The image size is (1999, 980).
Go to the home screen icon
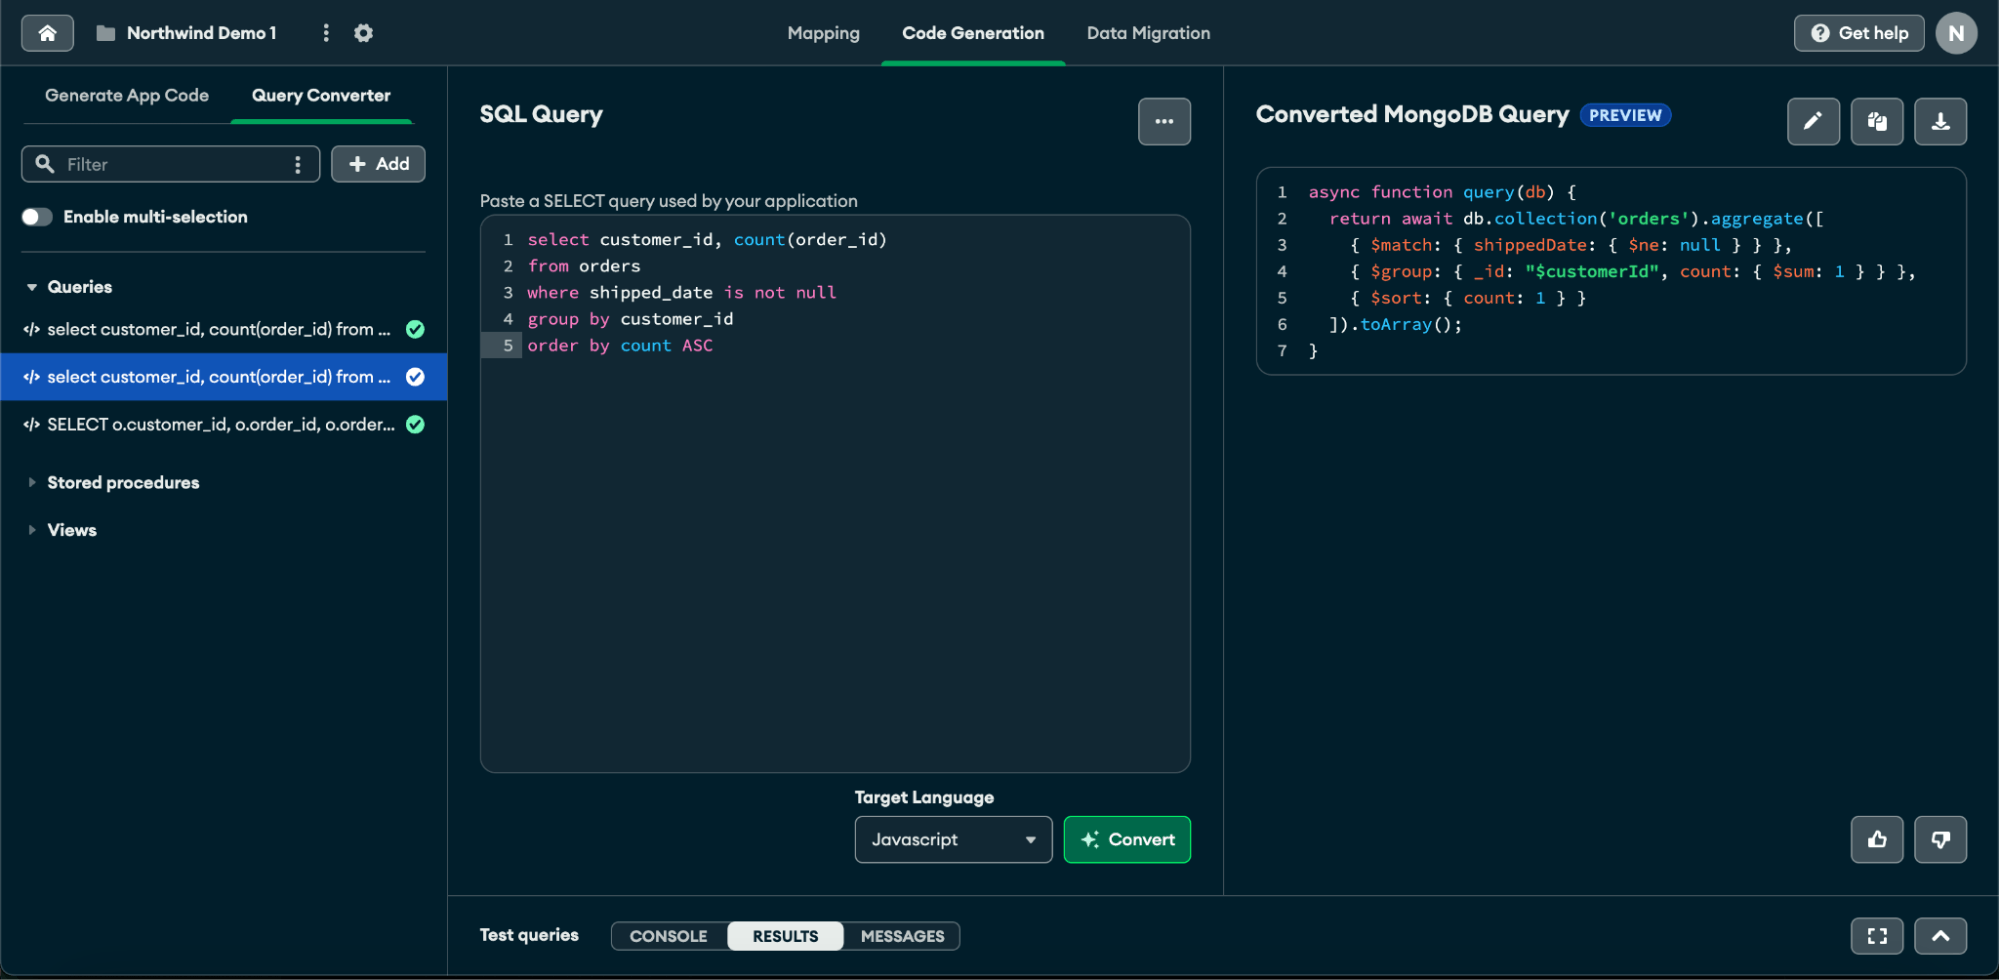[47, 33]
